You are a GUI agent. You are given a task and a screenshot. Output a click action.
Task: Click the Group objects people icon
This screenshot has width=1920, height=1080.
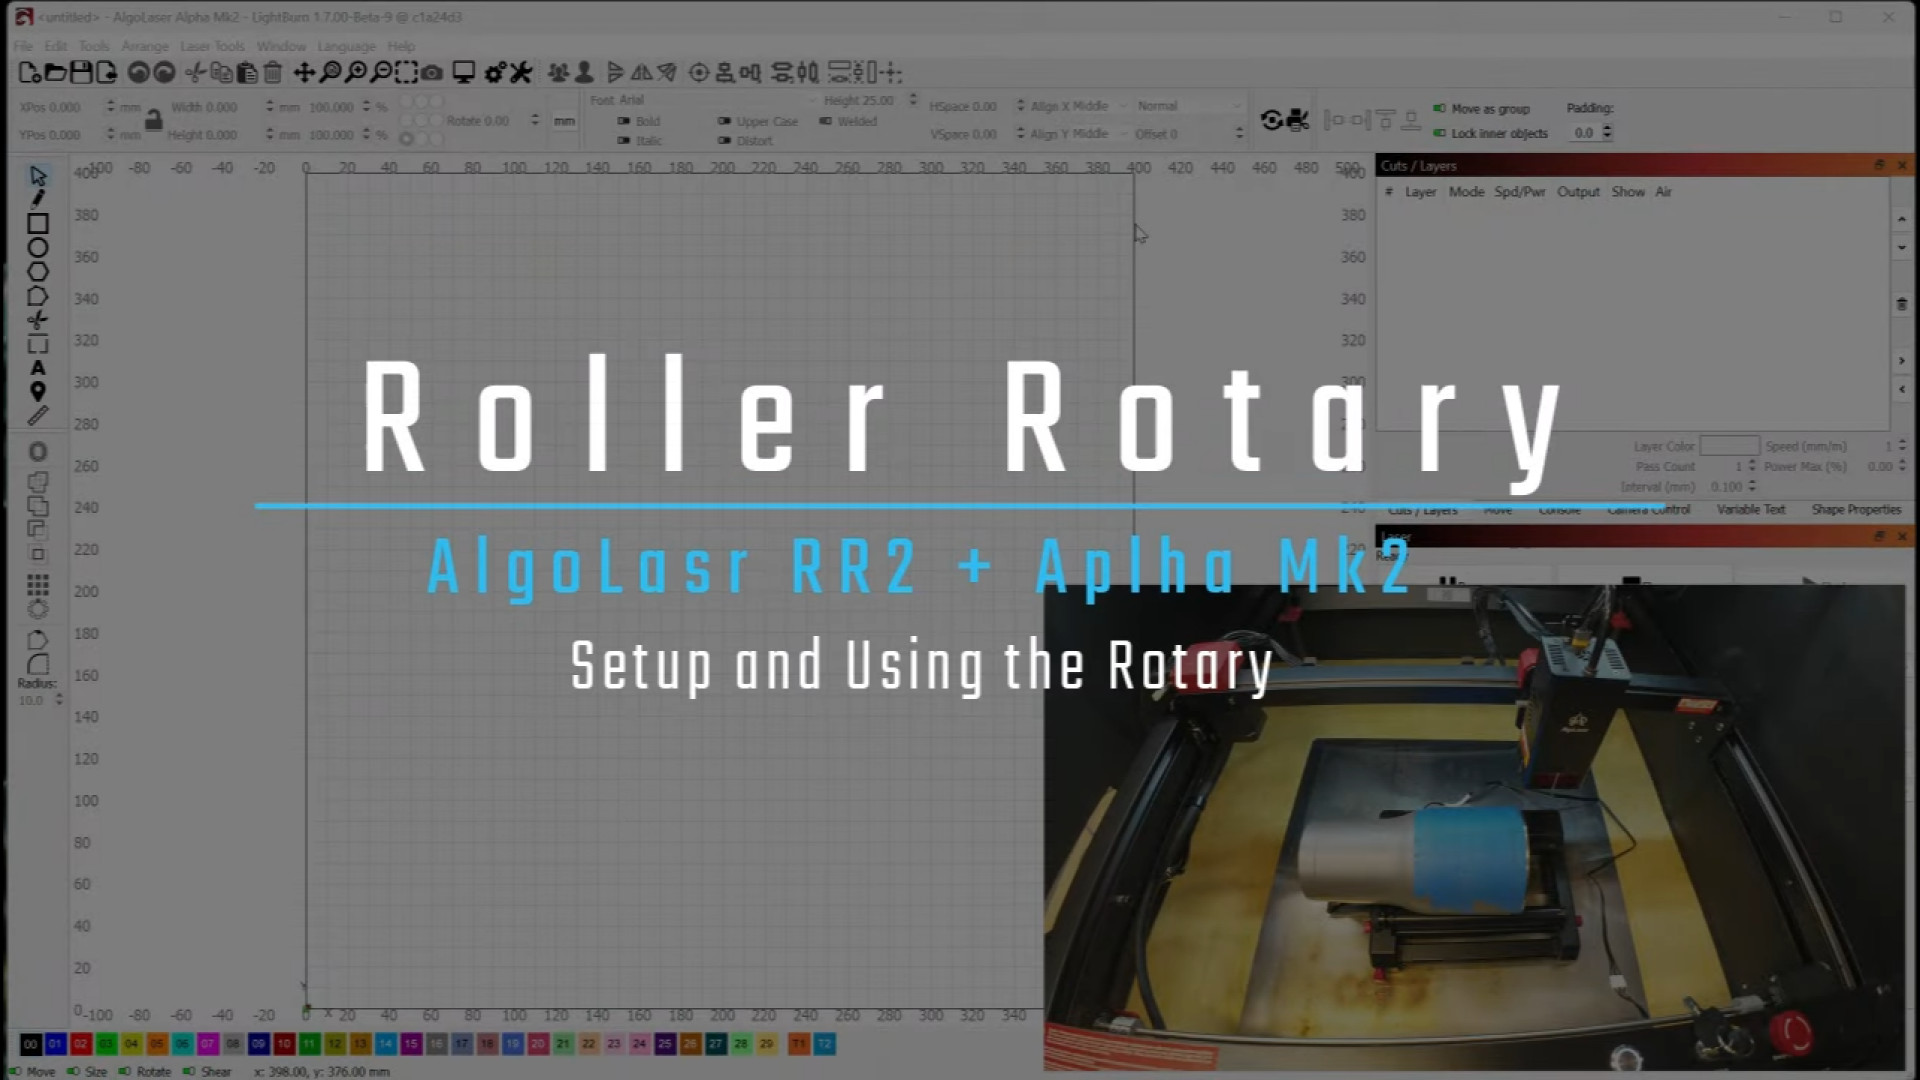[x=558, y=72]
